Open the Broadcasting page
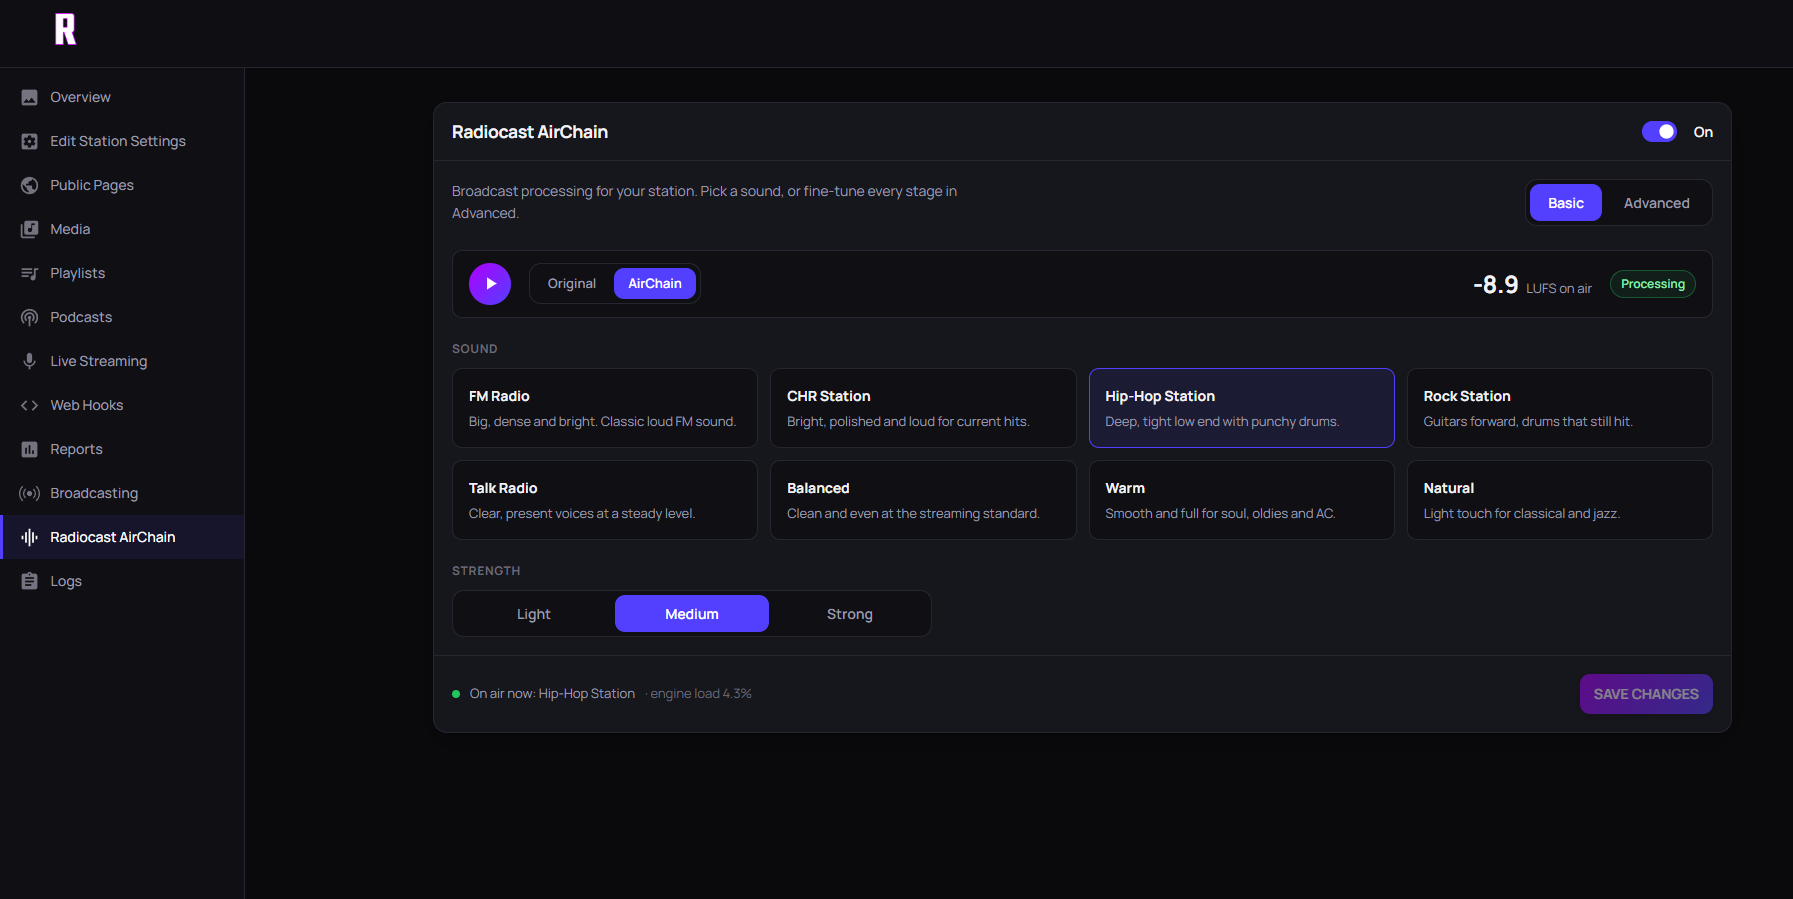The image size is (1793, 899). 122,493
